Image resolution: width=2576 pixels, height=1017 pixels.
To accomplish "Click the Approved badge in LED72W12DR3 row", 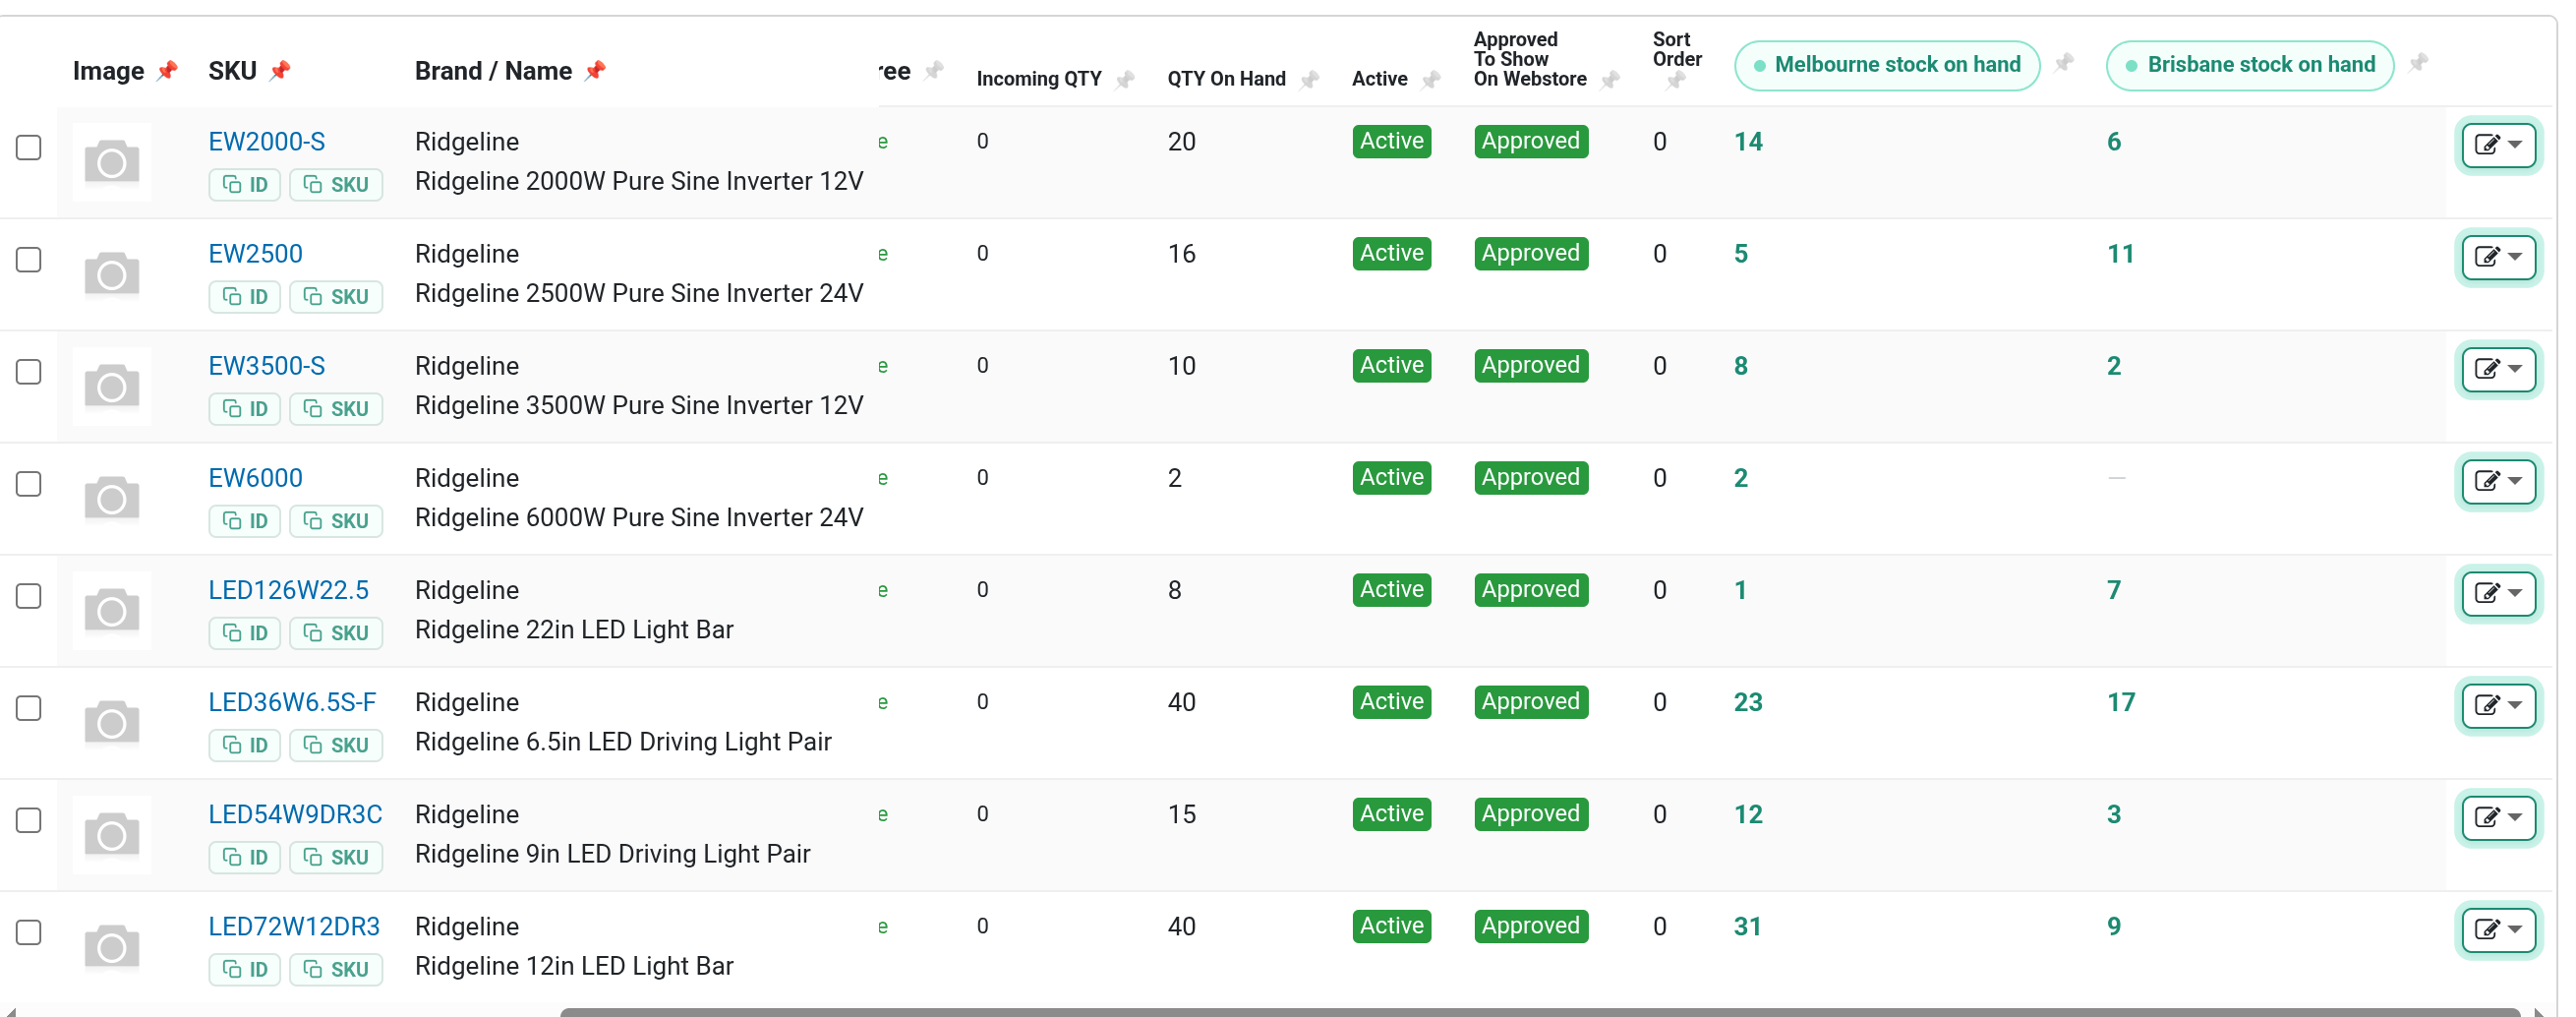I will click(x=1531, y=925).
